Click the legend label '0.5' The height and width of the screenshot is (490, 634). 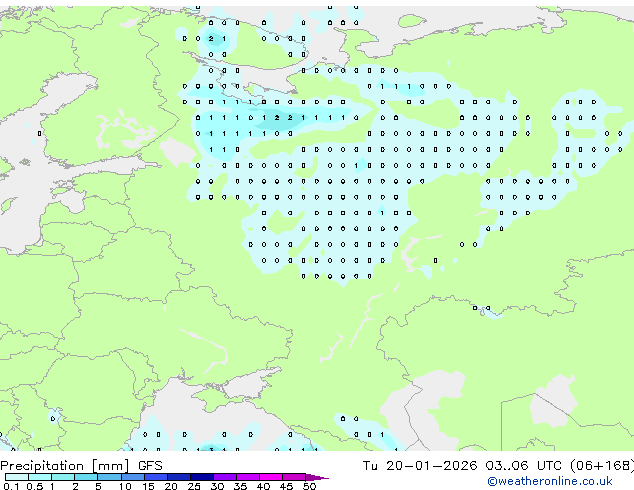pos(34,486)
